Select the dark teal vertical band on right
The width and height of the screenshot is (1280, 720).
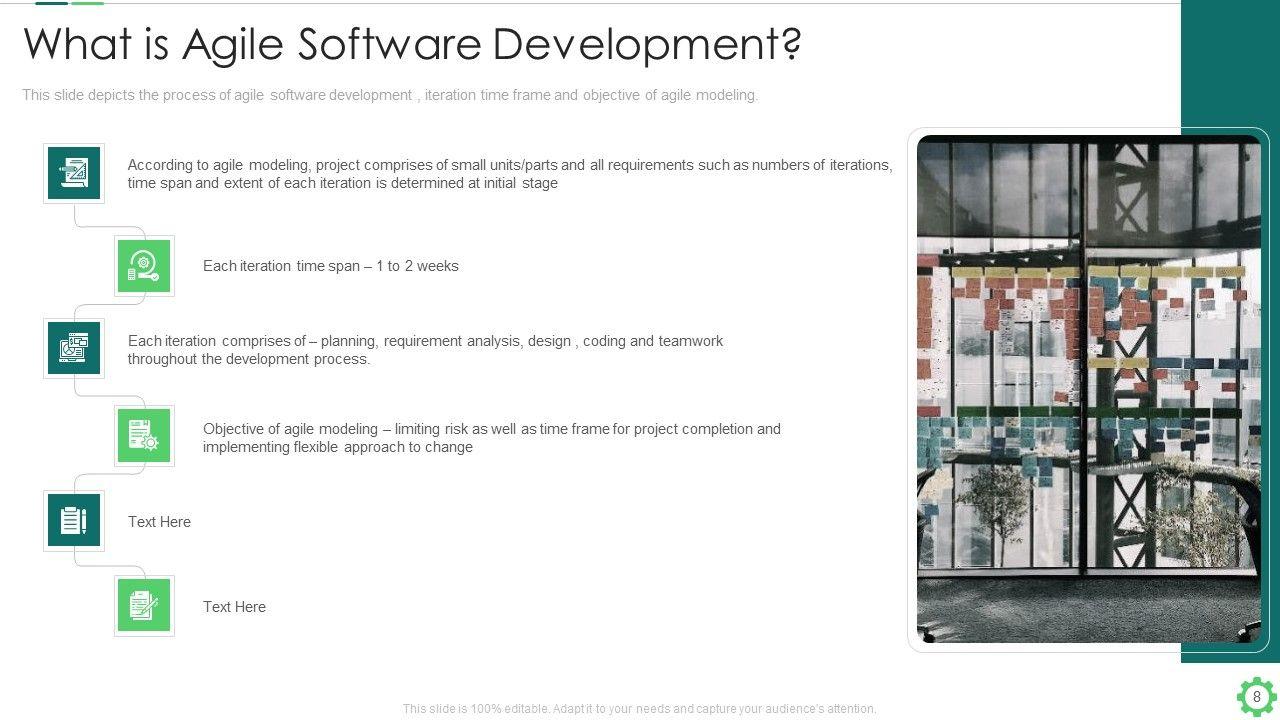(x=1230, y=60)
